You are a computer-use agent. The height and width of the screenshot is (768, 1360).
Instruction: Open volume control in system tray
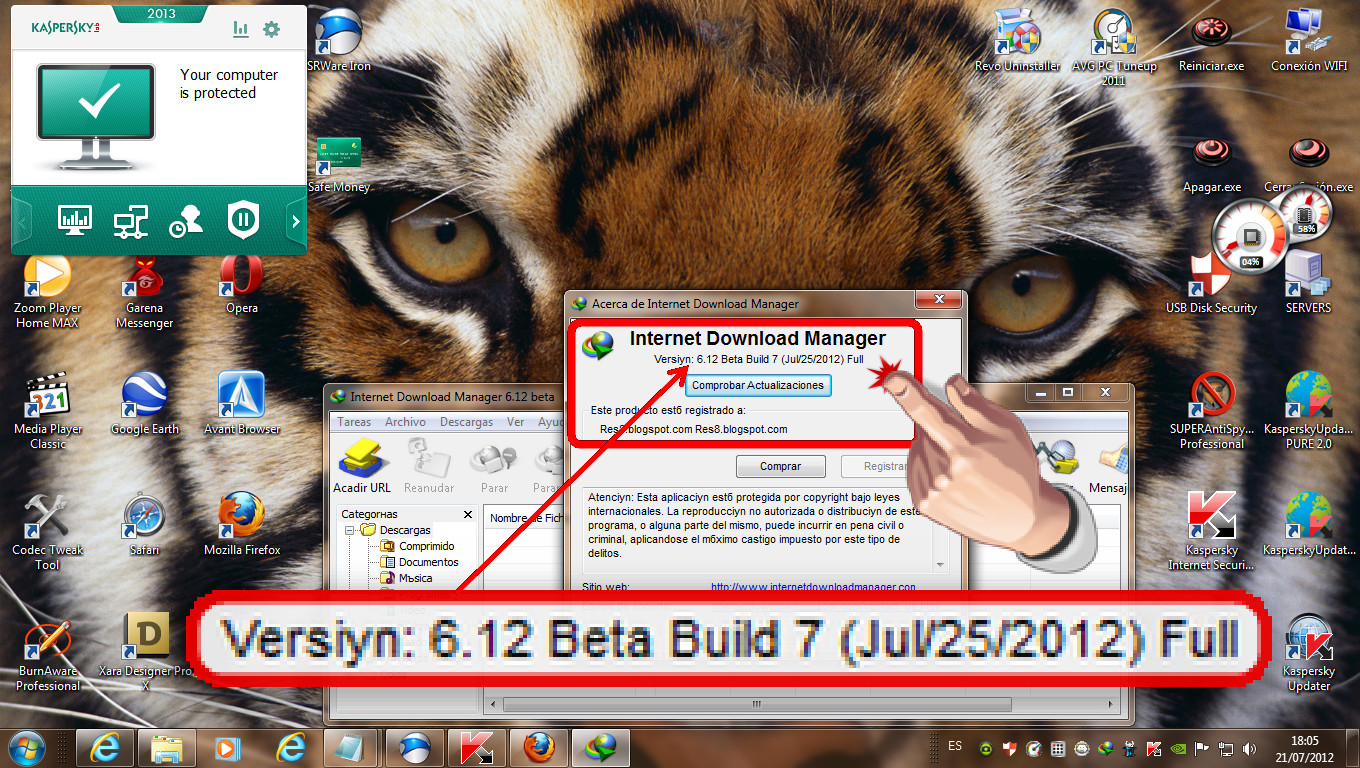pos(1249,748)
